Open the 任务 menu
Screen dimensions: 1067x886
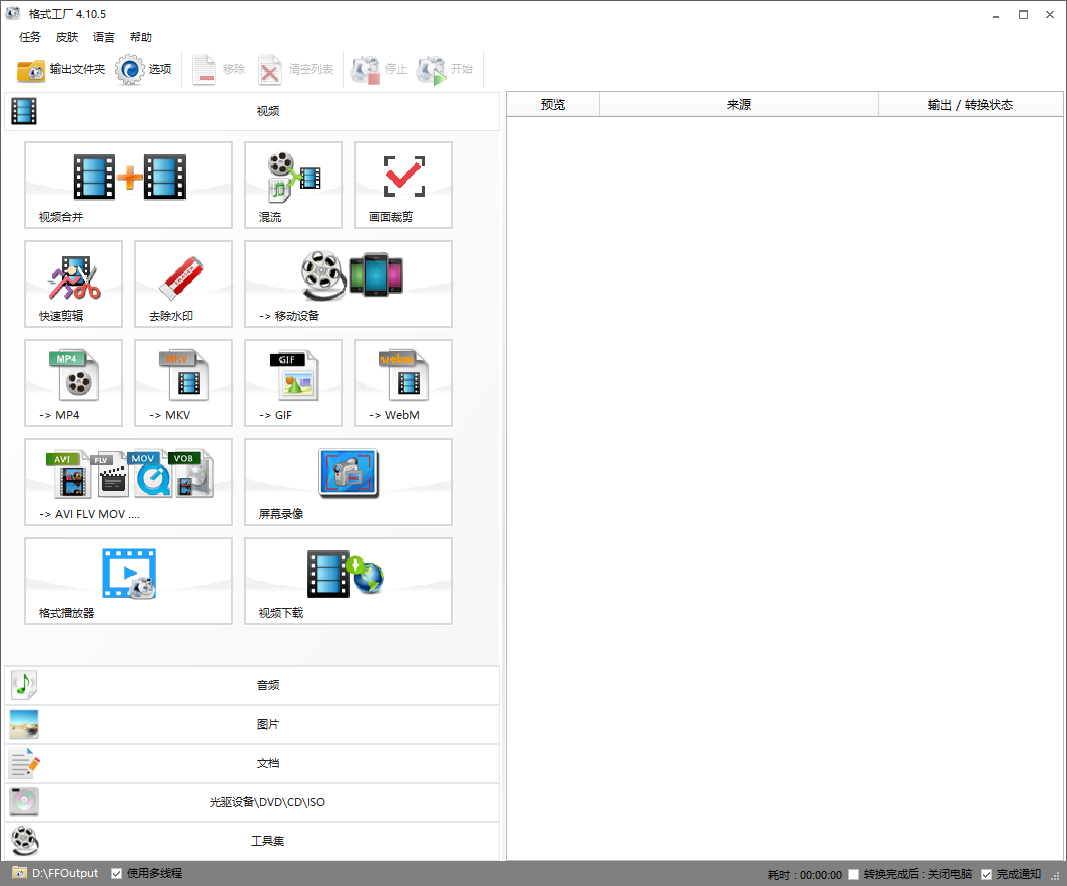click(30, 37)
